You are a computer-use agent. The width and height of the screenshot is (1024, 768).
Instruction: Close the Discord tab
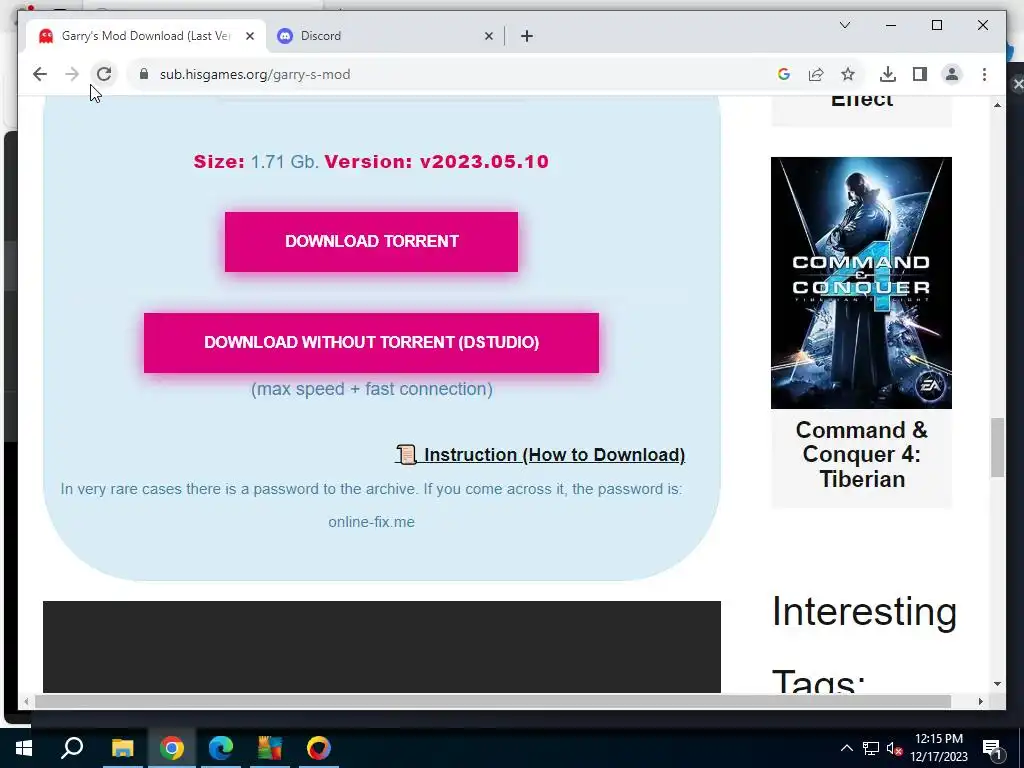[x=488, y=36]
